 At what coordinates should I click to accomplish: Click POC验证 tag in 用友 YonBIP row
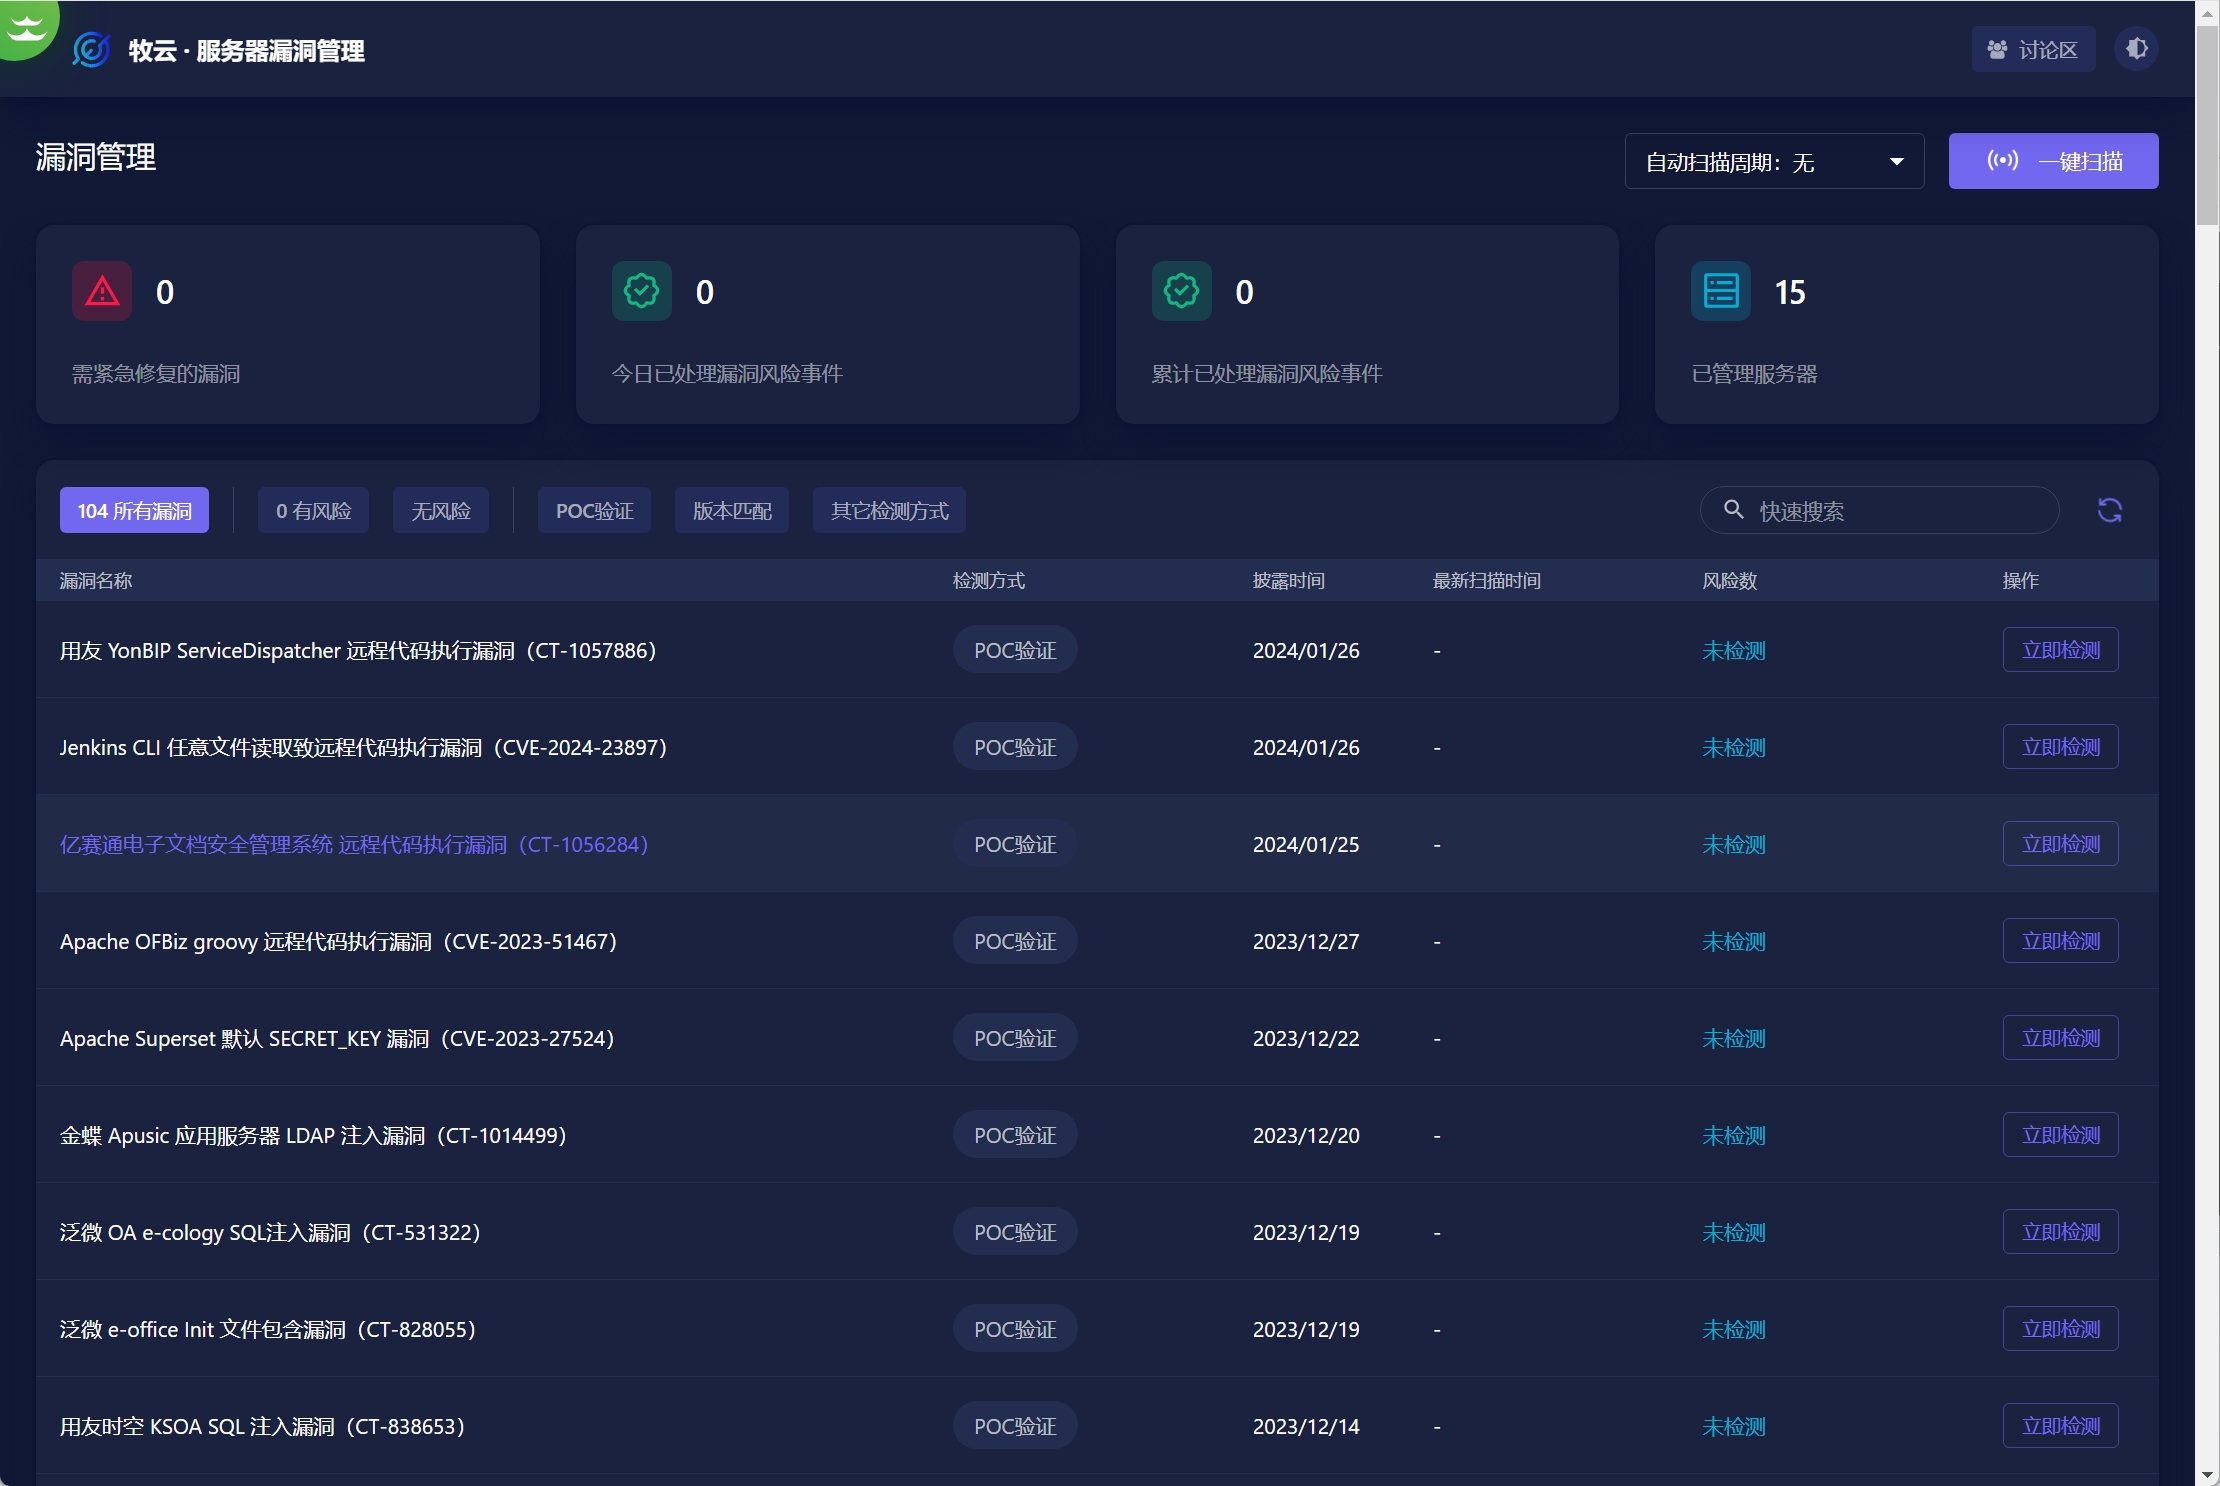[x=1015, y=650]
